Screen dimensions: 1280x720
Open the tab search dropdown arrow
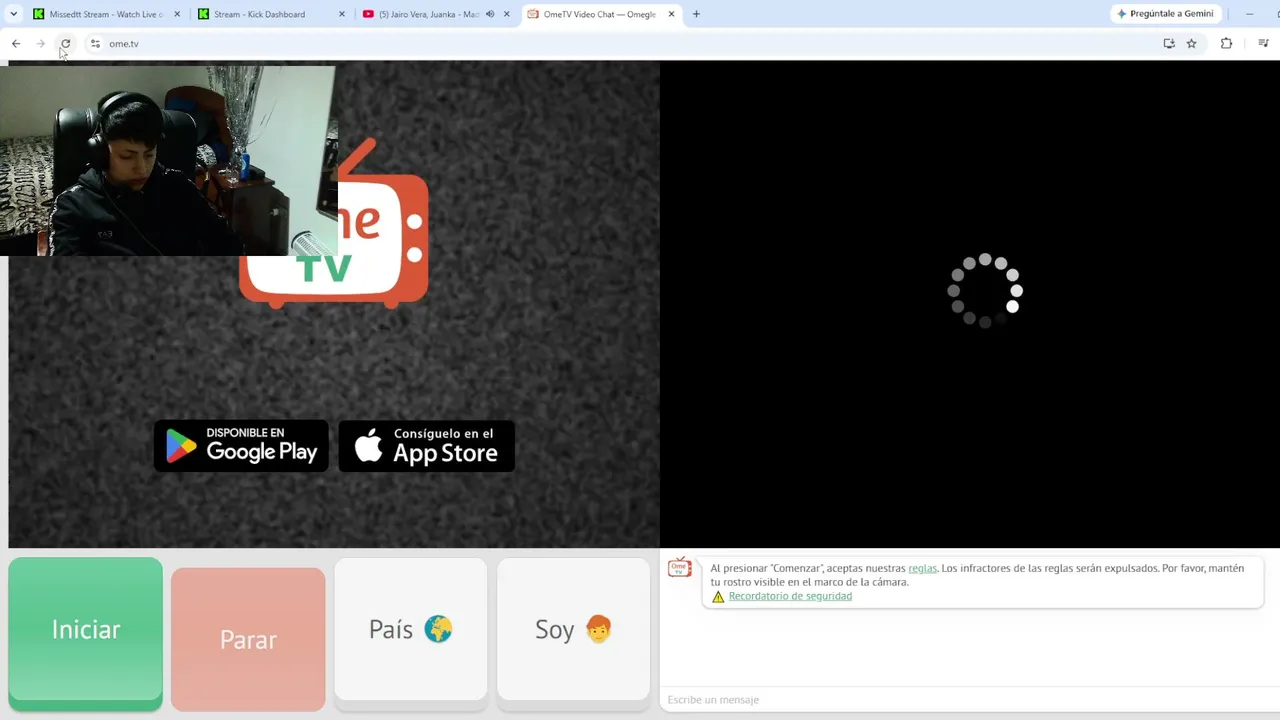coord(14,14)
